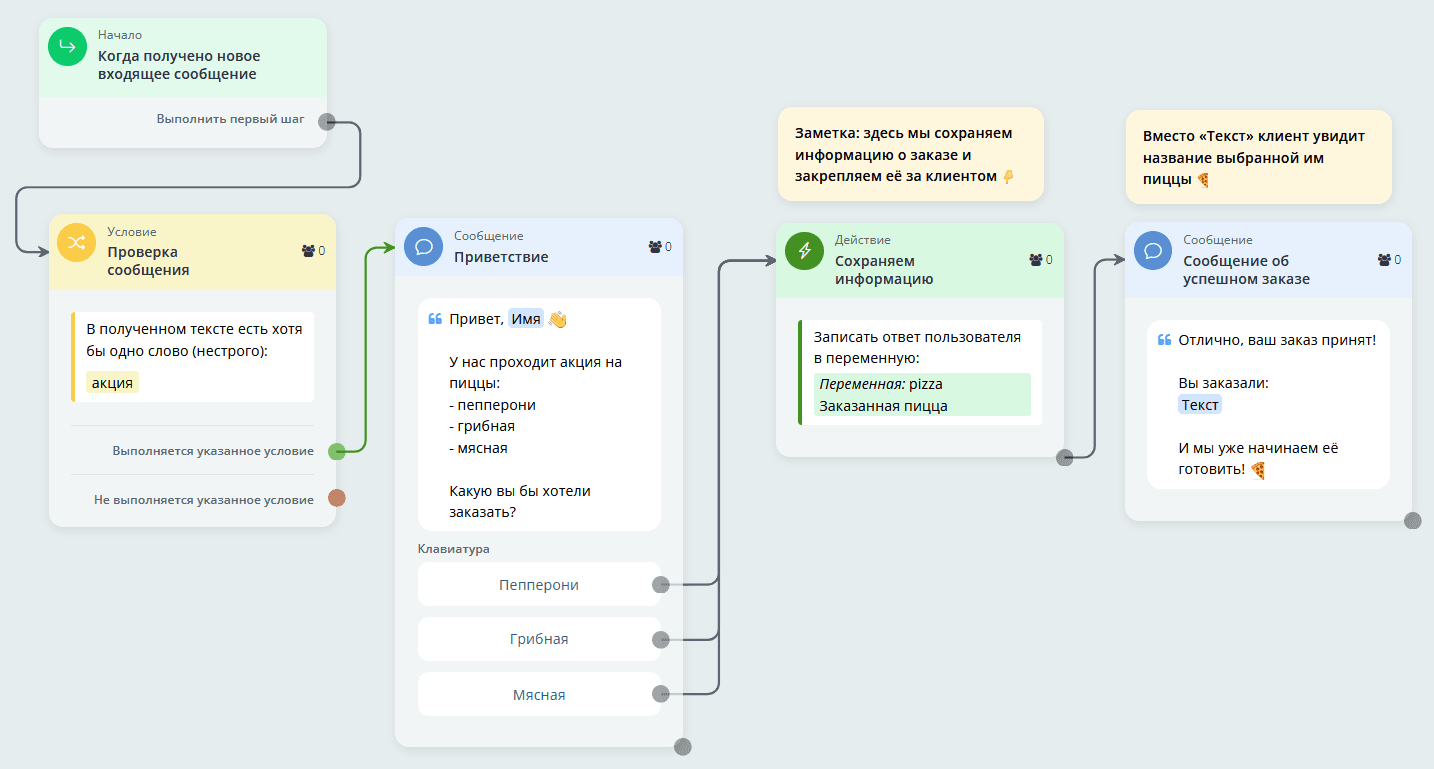Click the pizza variable field in action block
Viewport: 1434px width, 769px height.
[923, 394]
